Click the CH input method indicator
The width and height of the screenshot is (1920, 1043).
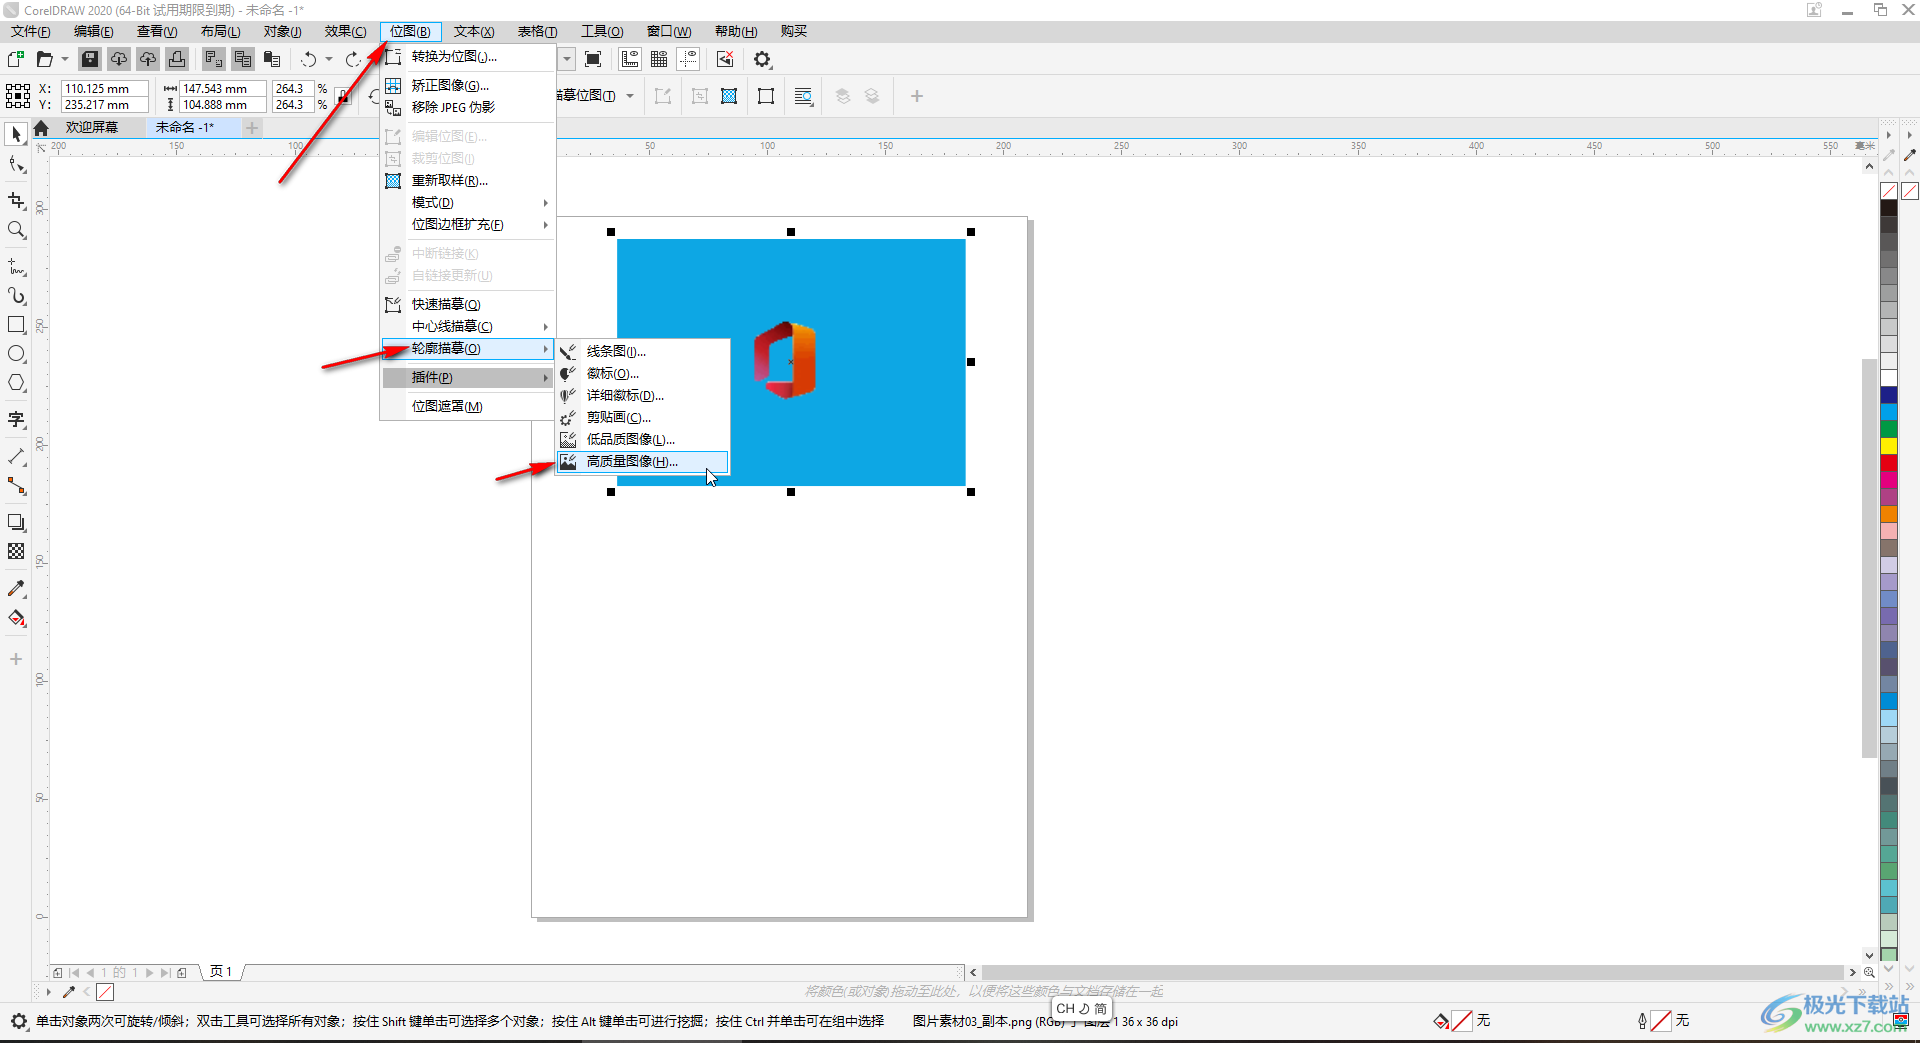pyautogui.click(x=1082, y=1008)
